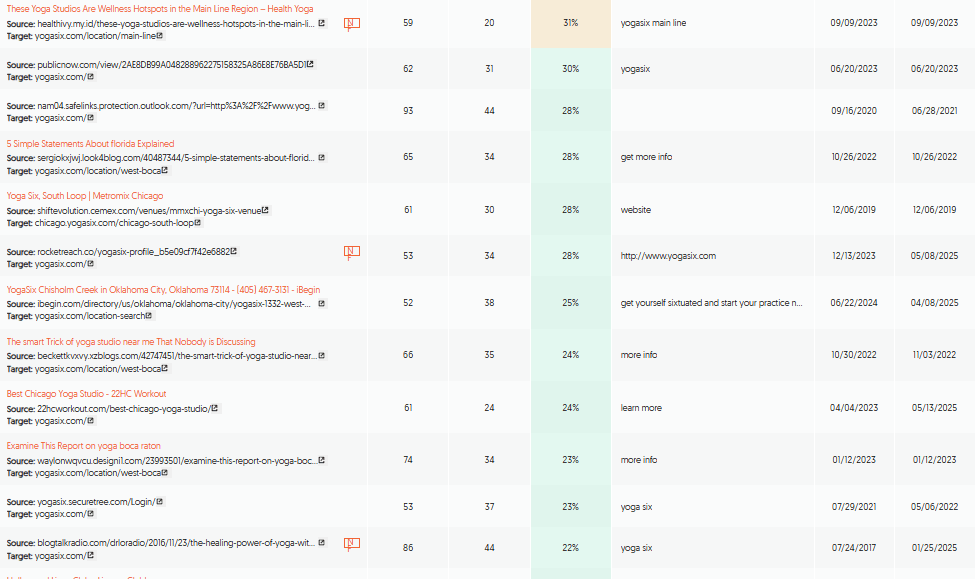
Task: Click date 09/16/2020 in safelinks row
Action: click(854, 111)
